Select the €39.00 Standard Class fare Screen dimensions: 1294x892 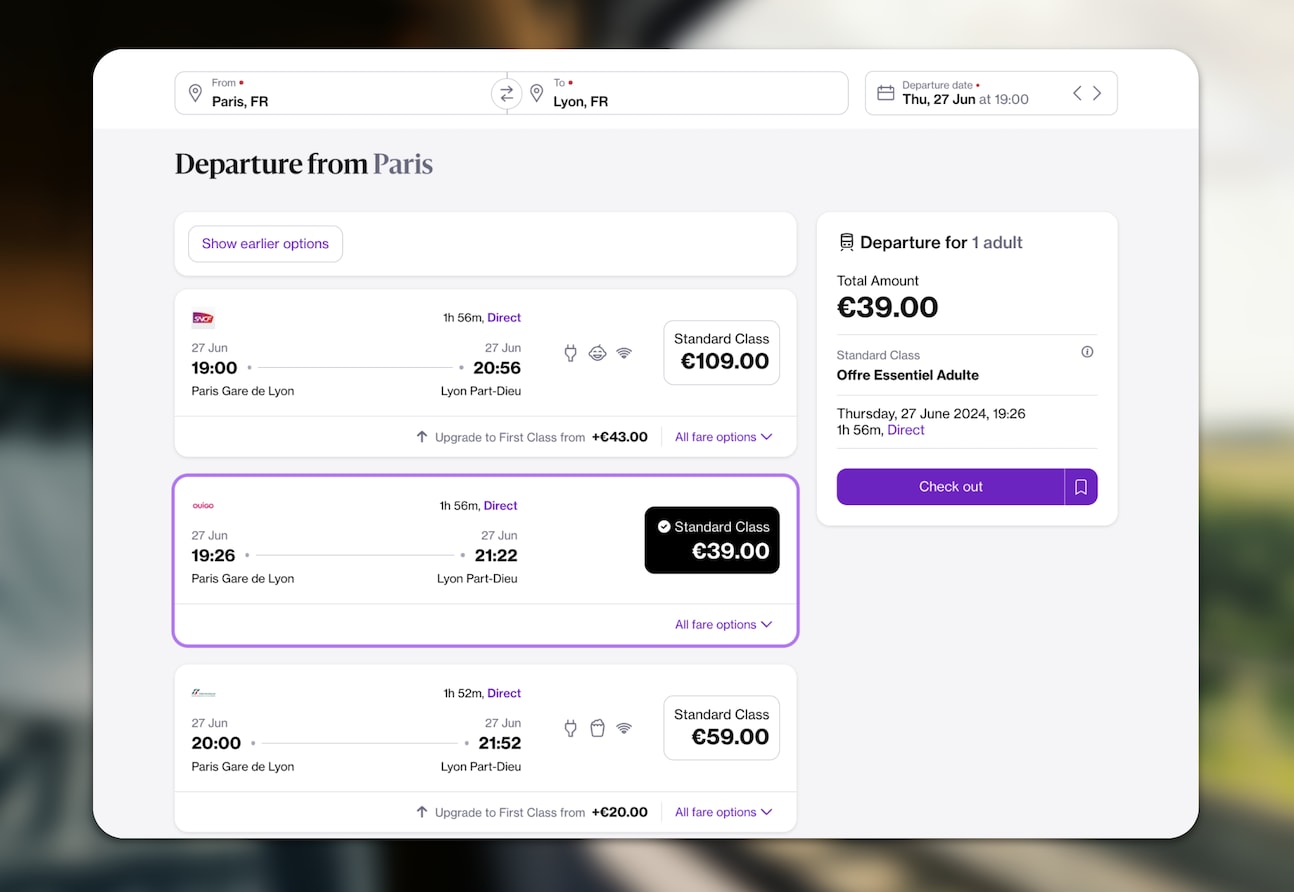click(x=711, y=540)
